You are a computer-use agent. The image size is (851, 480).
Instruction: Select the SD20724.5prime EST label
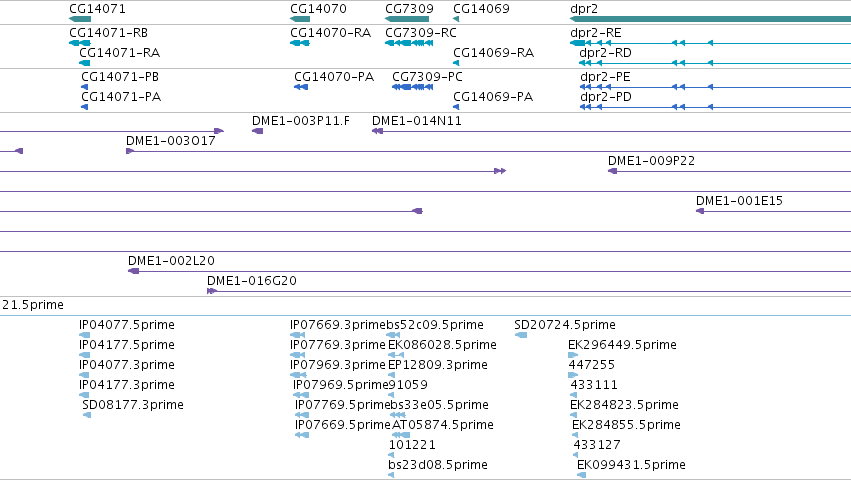tap(565, 325)
